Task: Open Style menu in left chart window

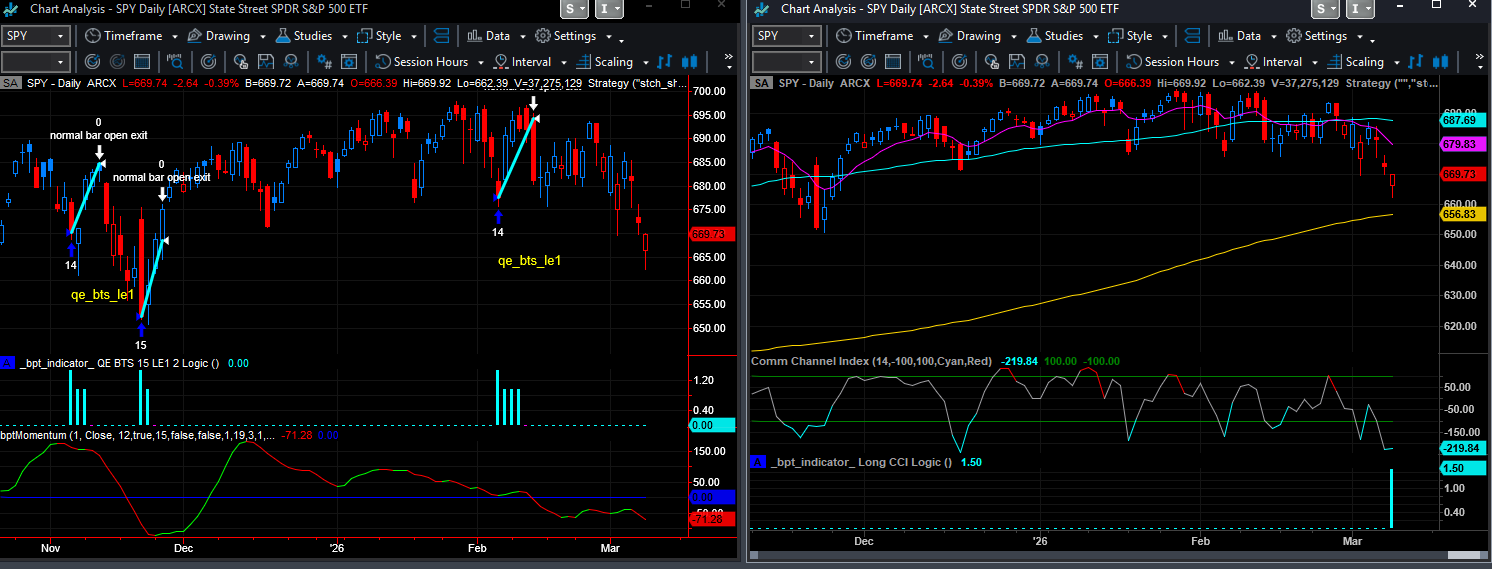Action: pos(386,36)
